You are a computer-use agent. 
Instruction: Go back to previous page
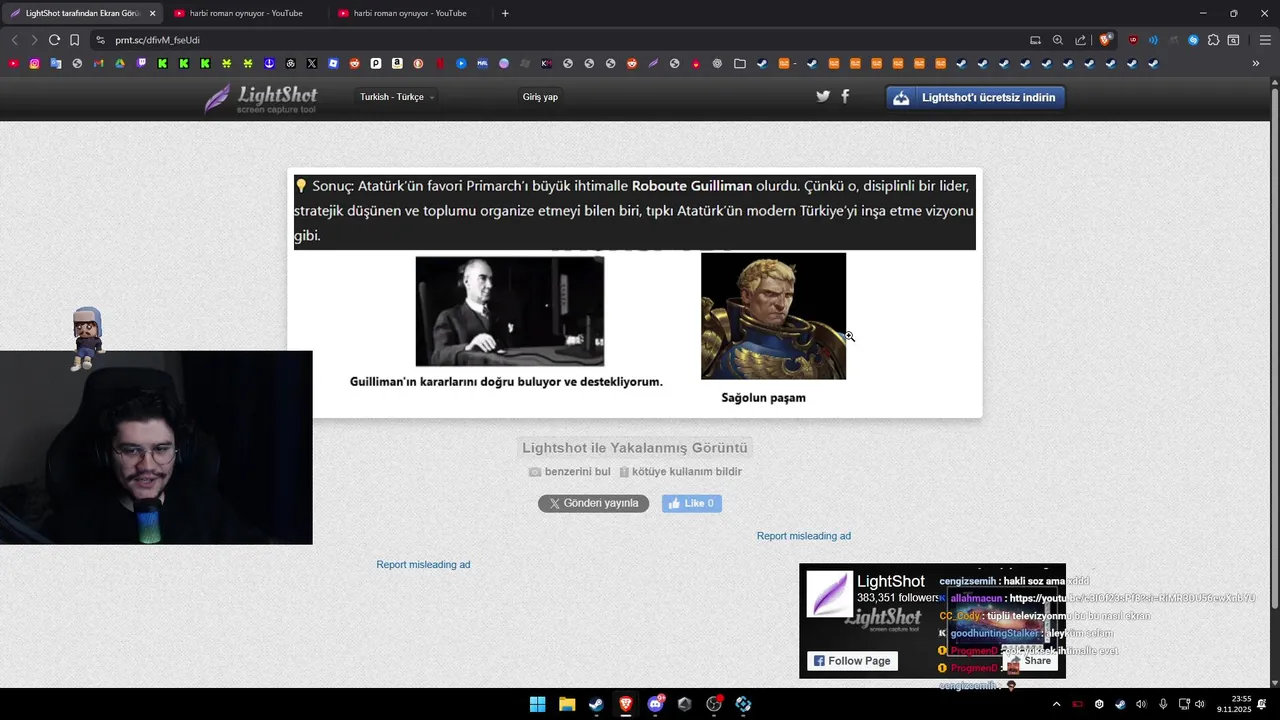14,40
